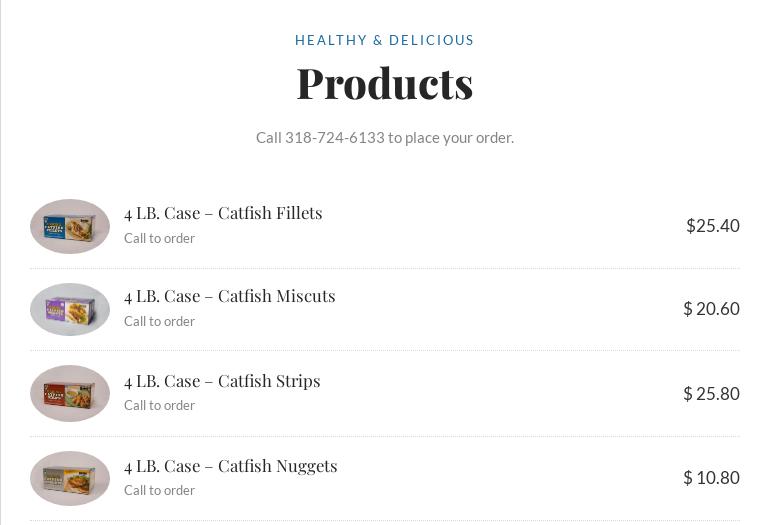Click "Call to order" under Catfish Strips
The height and width of the screenshot is (525, 770).
159,406
